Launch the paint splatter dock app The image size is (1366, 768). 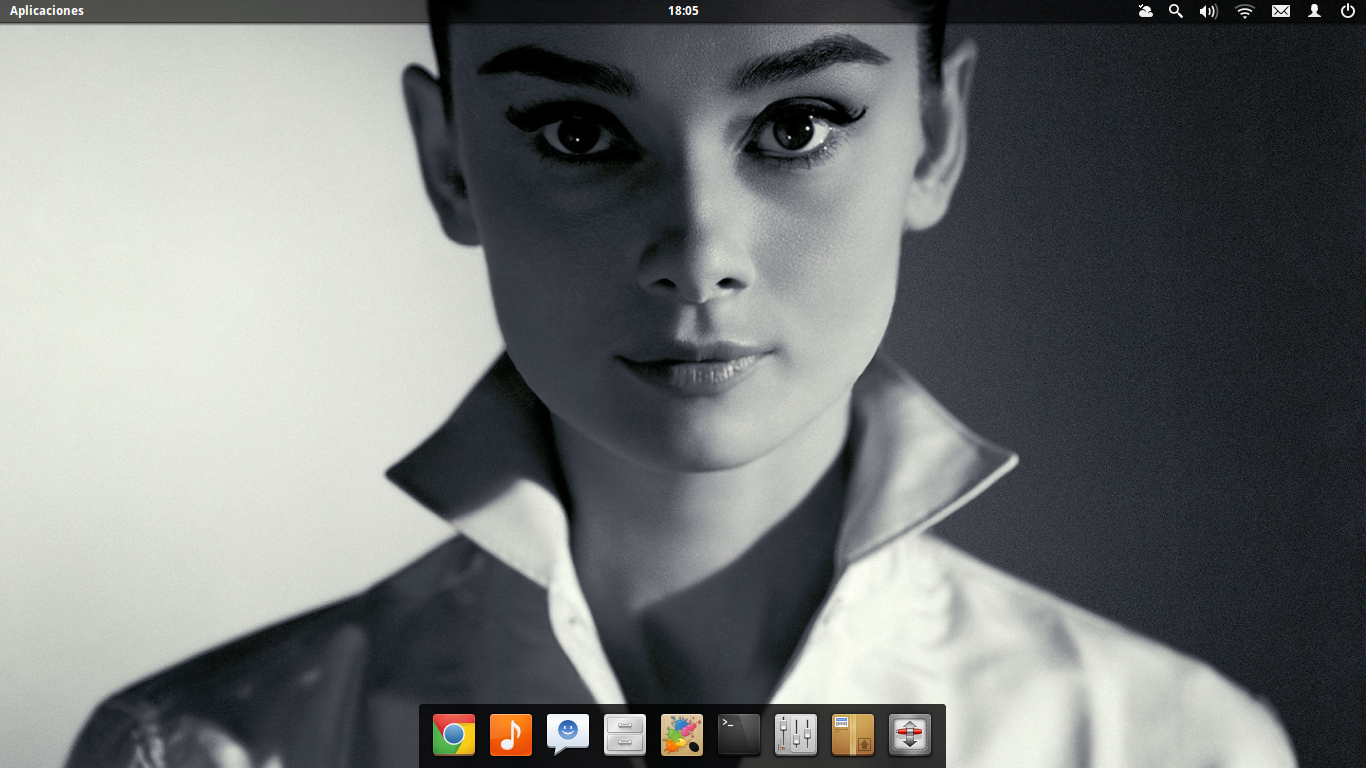(682, 735)
